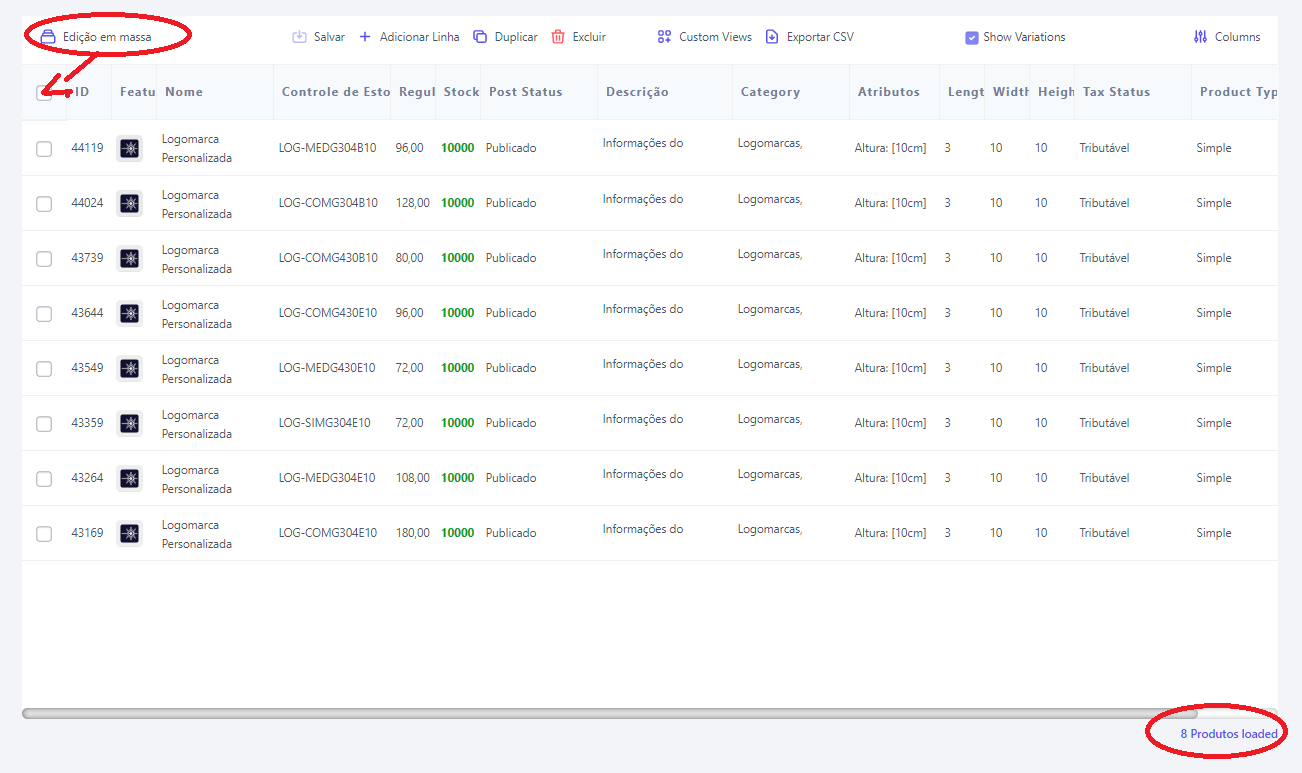Open the featured image of product 43644
Screen dimensions: 1302x773
[129, 314]
